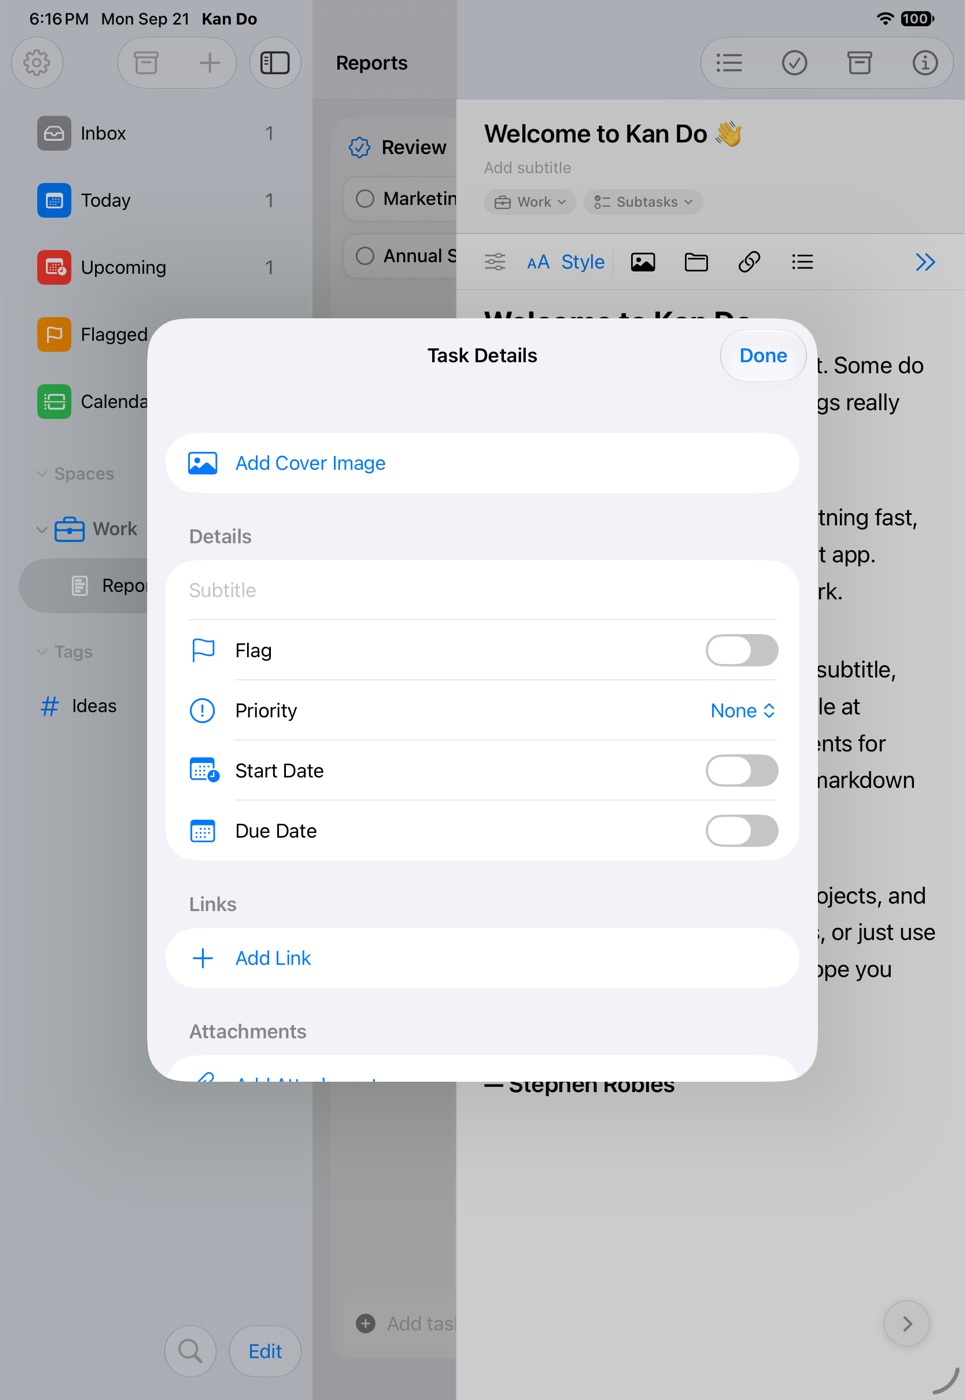Open the Subtasks dropdown chip
Screen dimensions: 965x1400
(643, 202)
